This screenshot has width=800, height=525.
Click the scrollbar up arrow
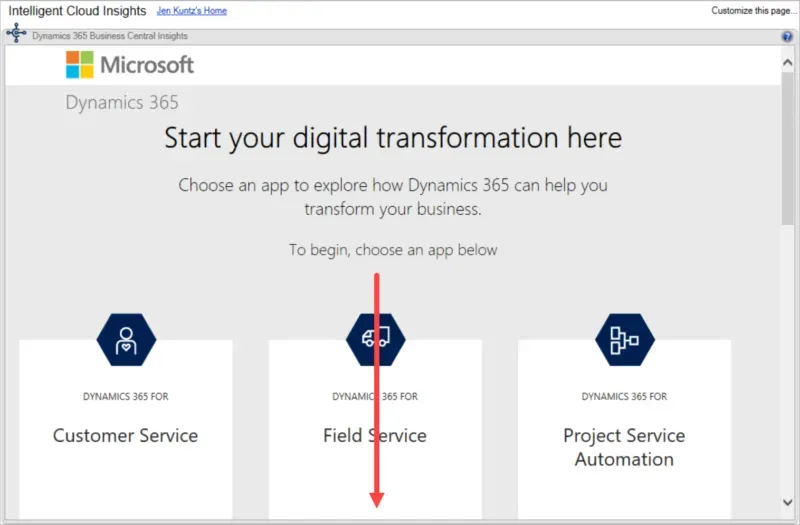tap(787, 62)
